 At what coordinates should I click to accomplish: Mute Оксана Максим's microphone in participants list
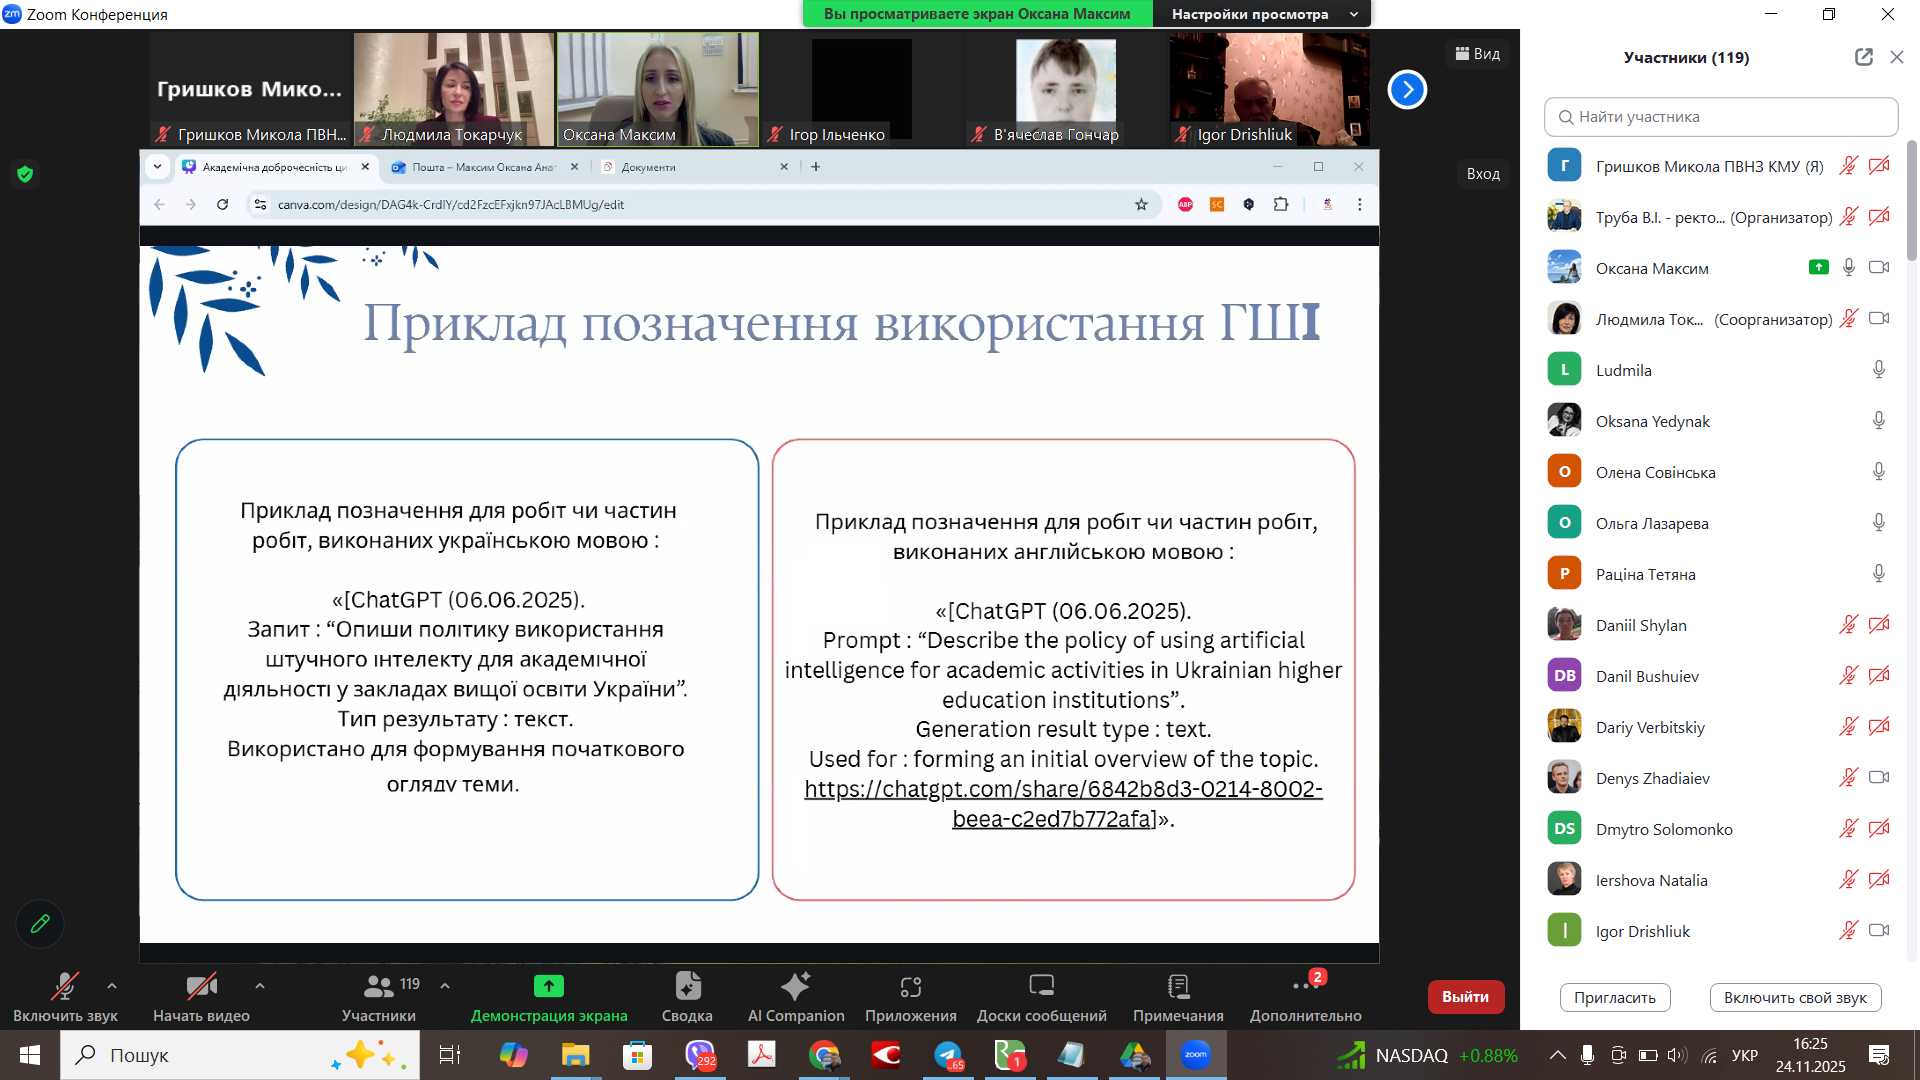click(1849, 267)
